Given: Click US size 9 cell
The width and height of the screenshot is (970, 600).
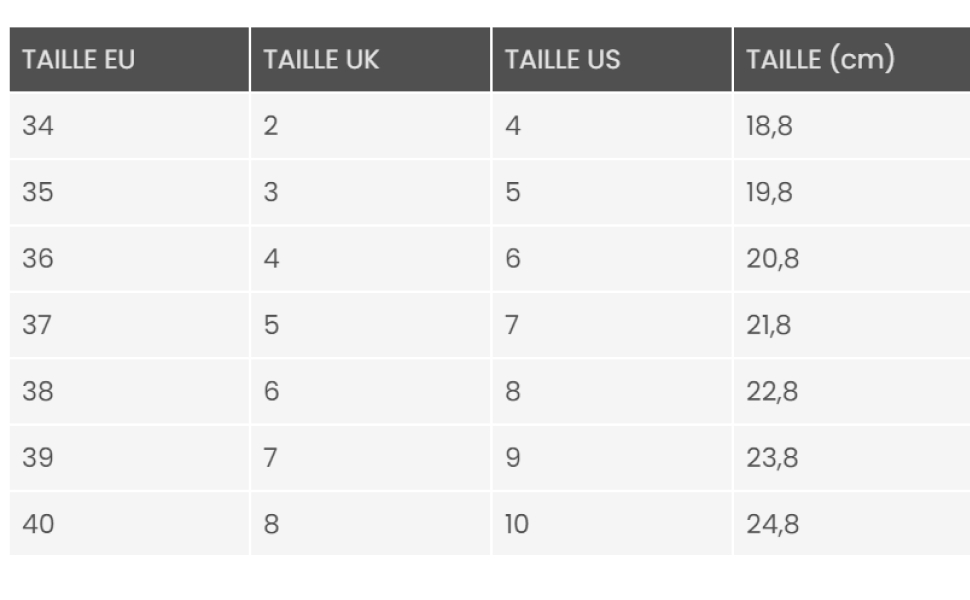Looking at the screenshot, I should (x=513, y=458).
